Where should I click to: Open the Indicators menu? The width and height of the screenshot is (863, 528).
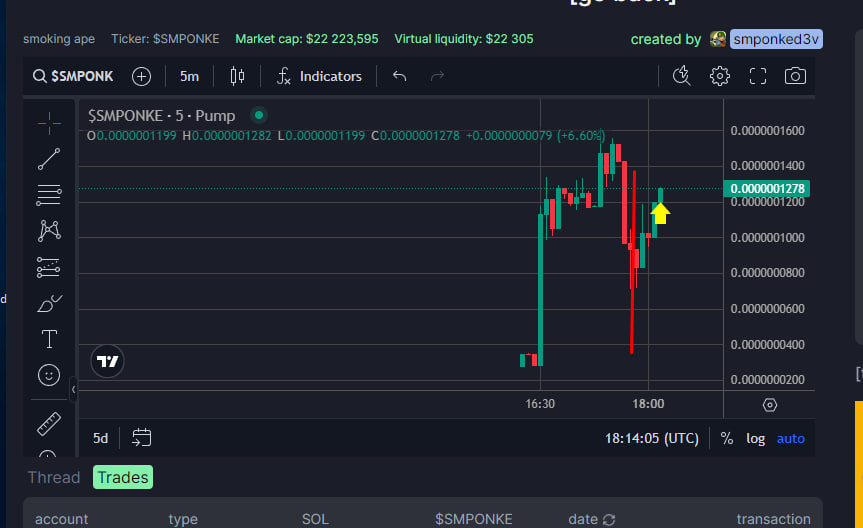(319, 76)
